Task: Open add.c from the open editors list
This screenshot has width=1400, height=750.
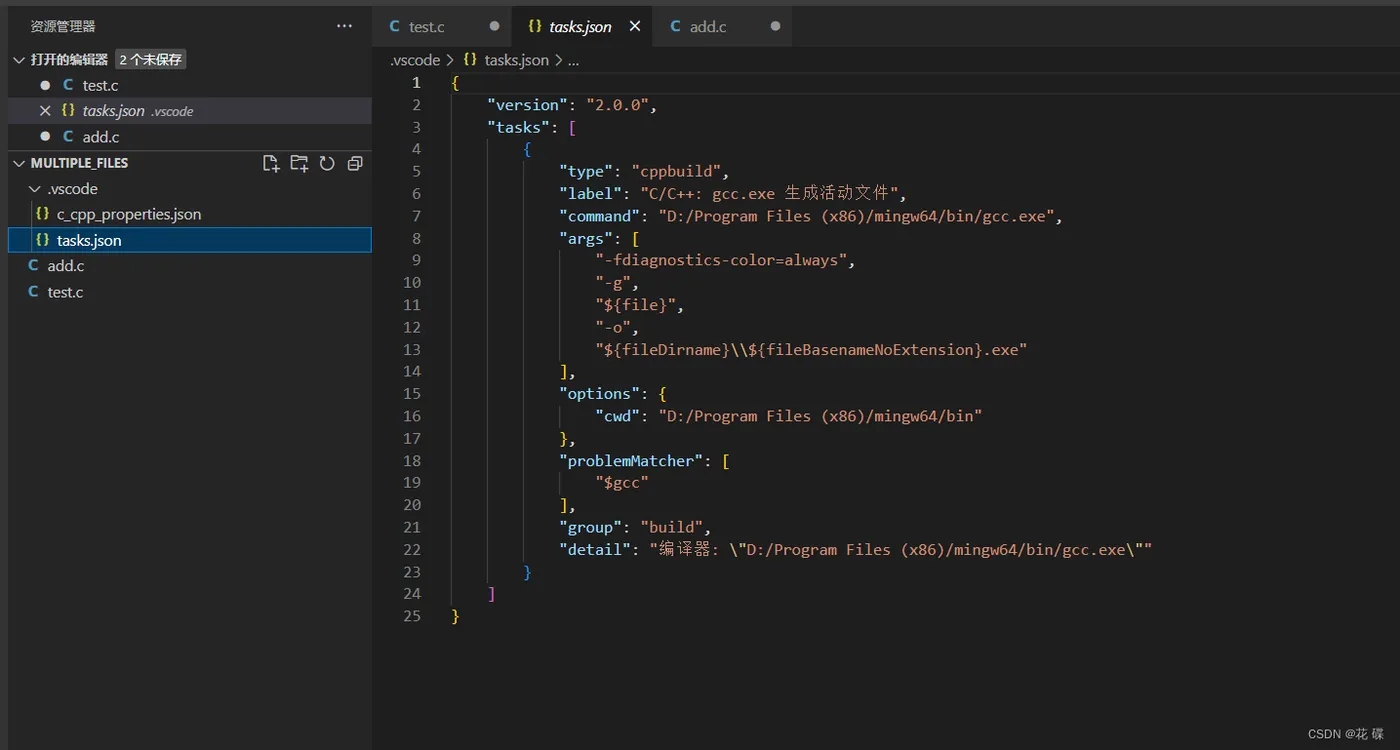Action: [x=190, y=137]
